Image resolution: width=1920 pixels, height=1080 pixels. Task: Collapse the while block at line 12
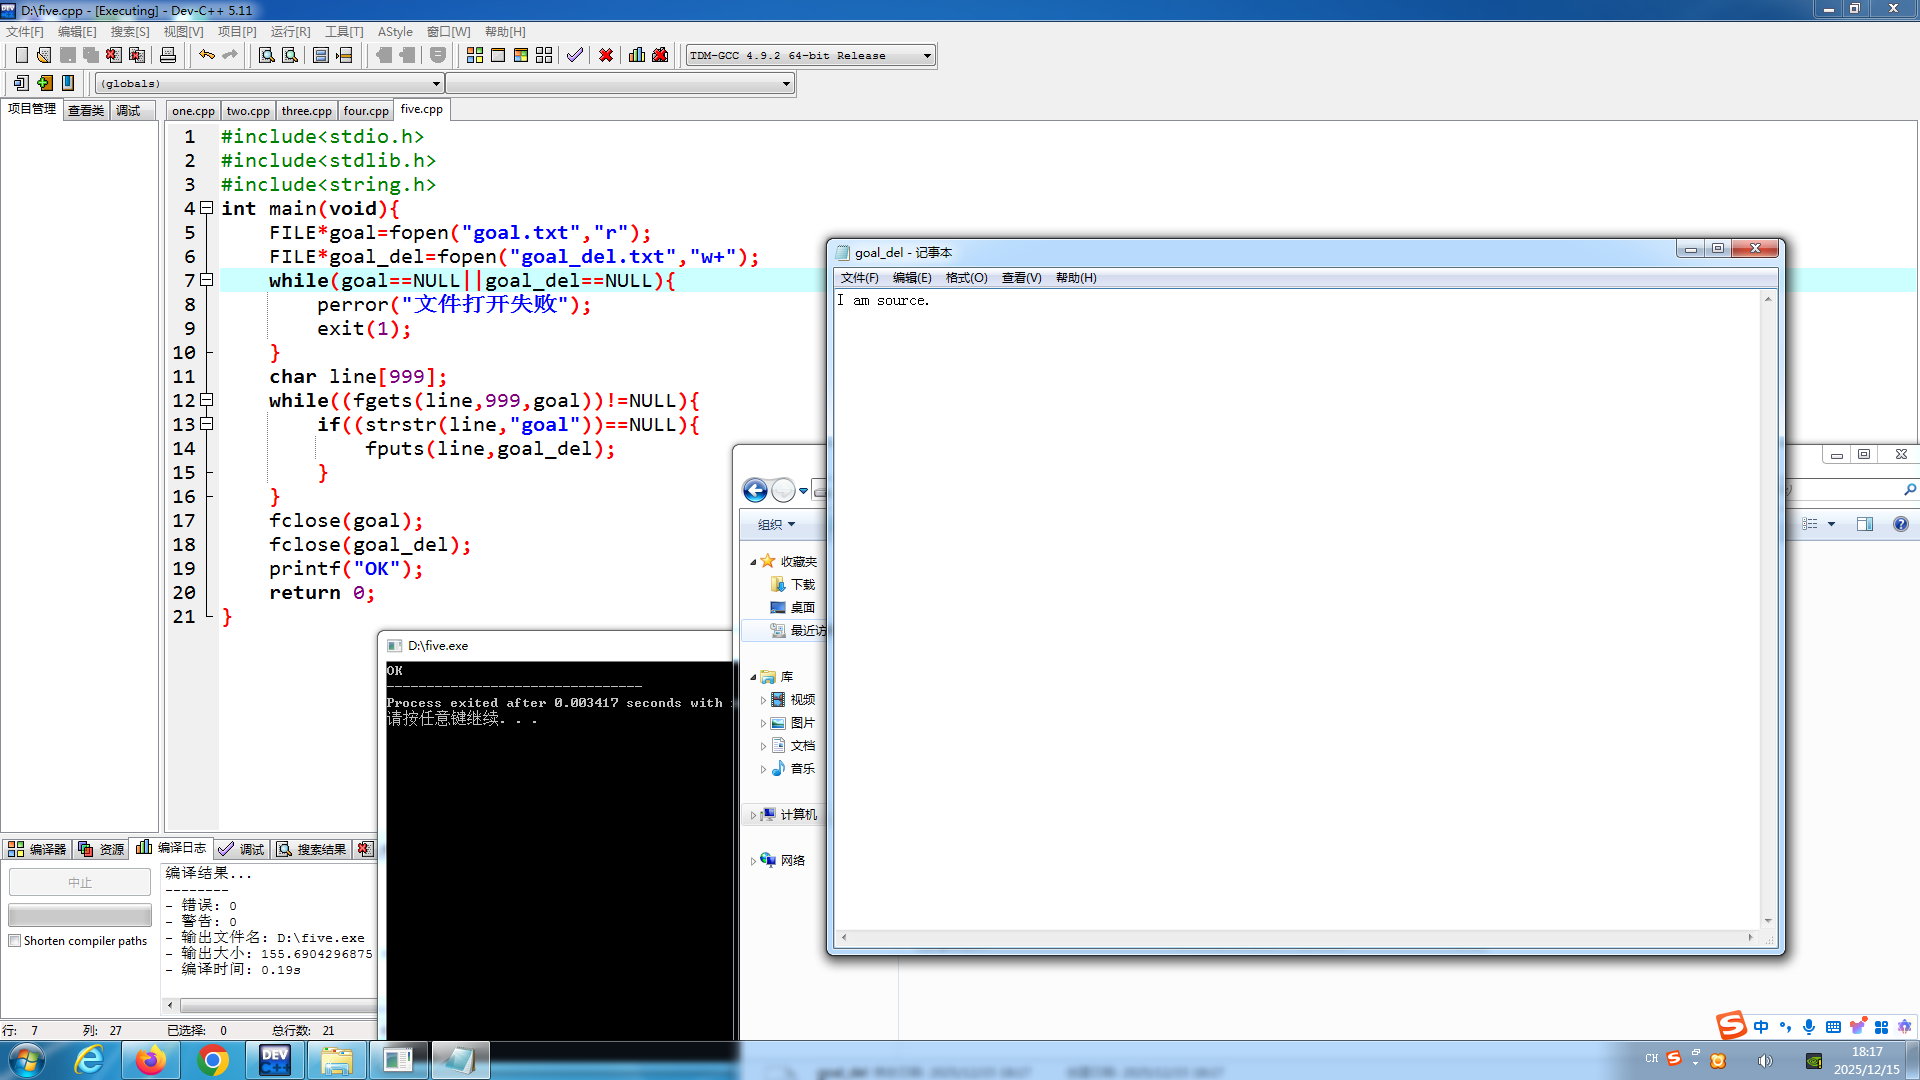click(x=207, y=400)
